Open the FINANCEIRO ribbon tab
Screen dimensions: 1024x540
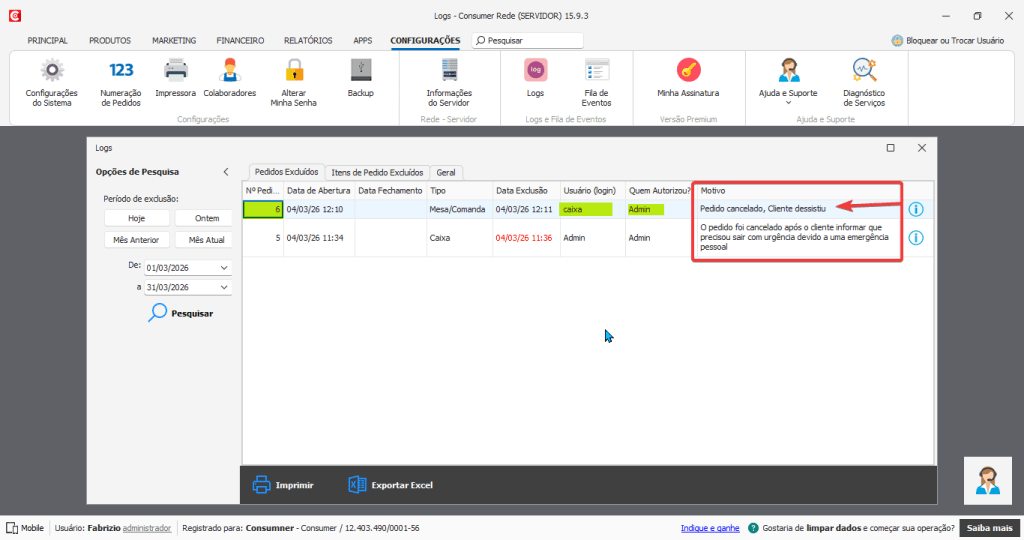(240, 40)
